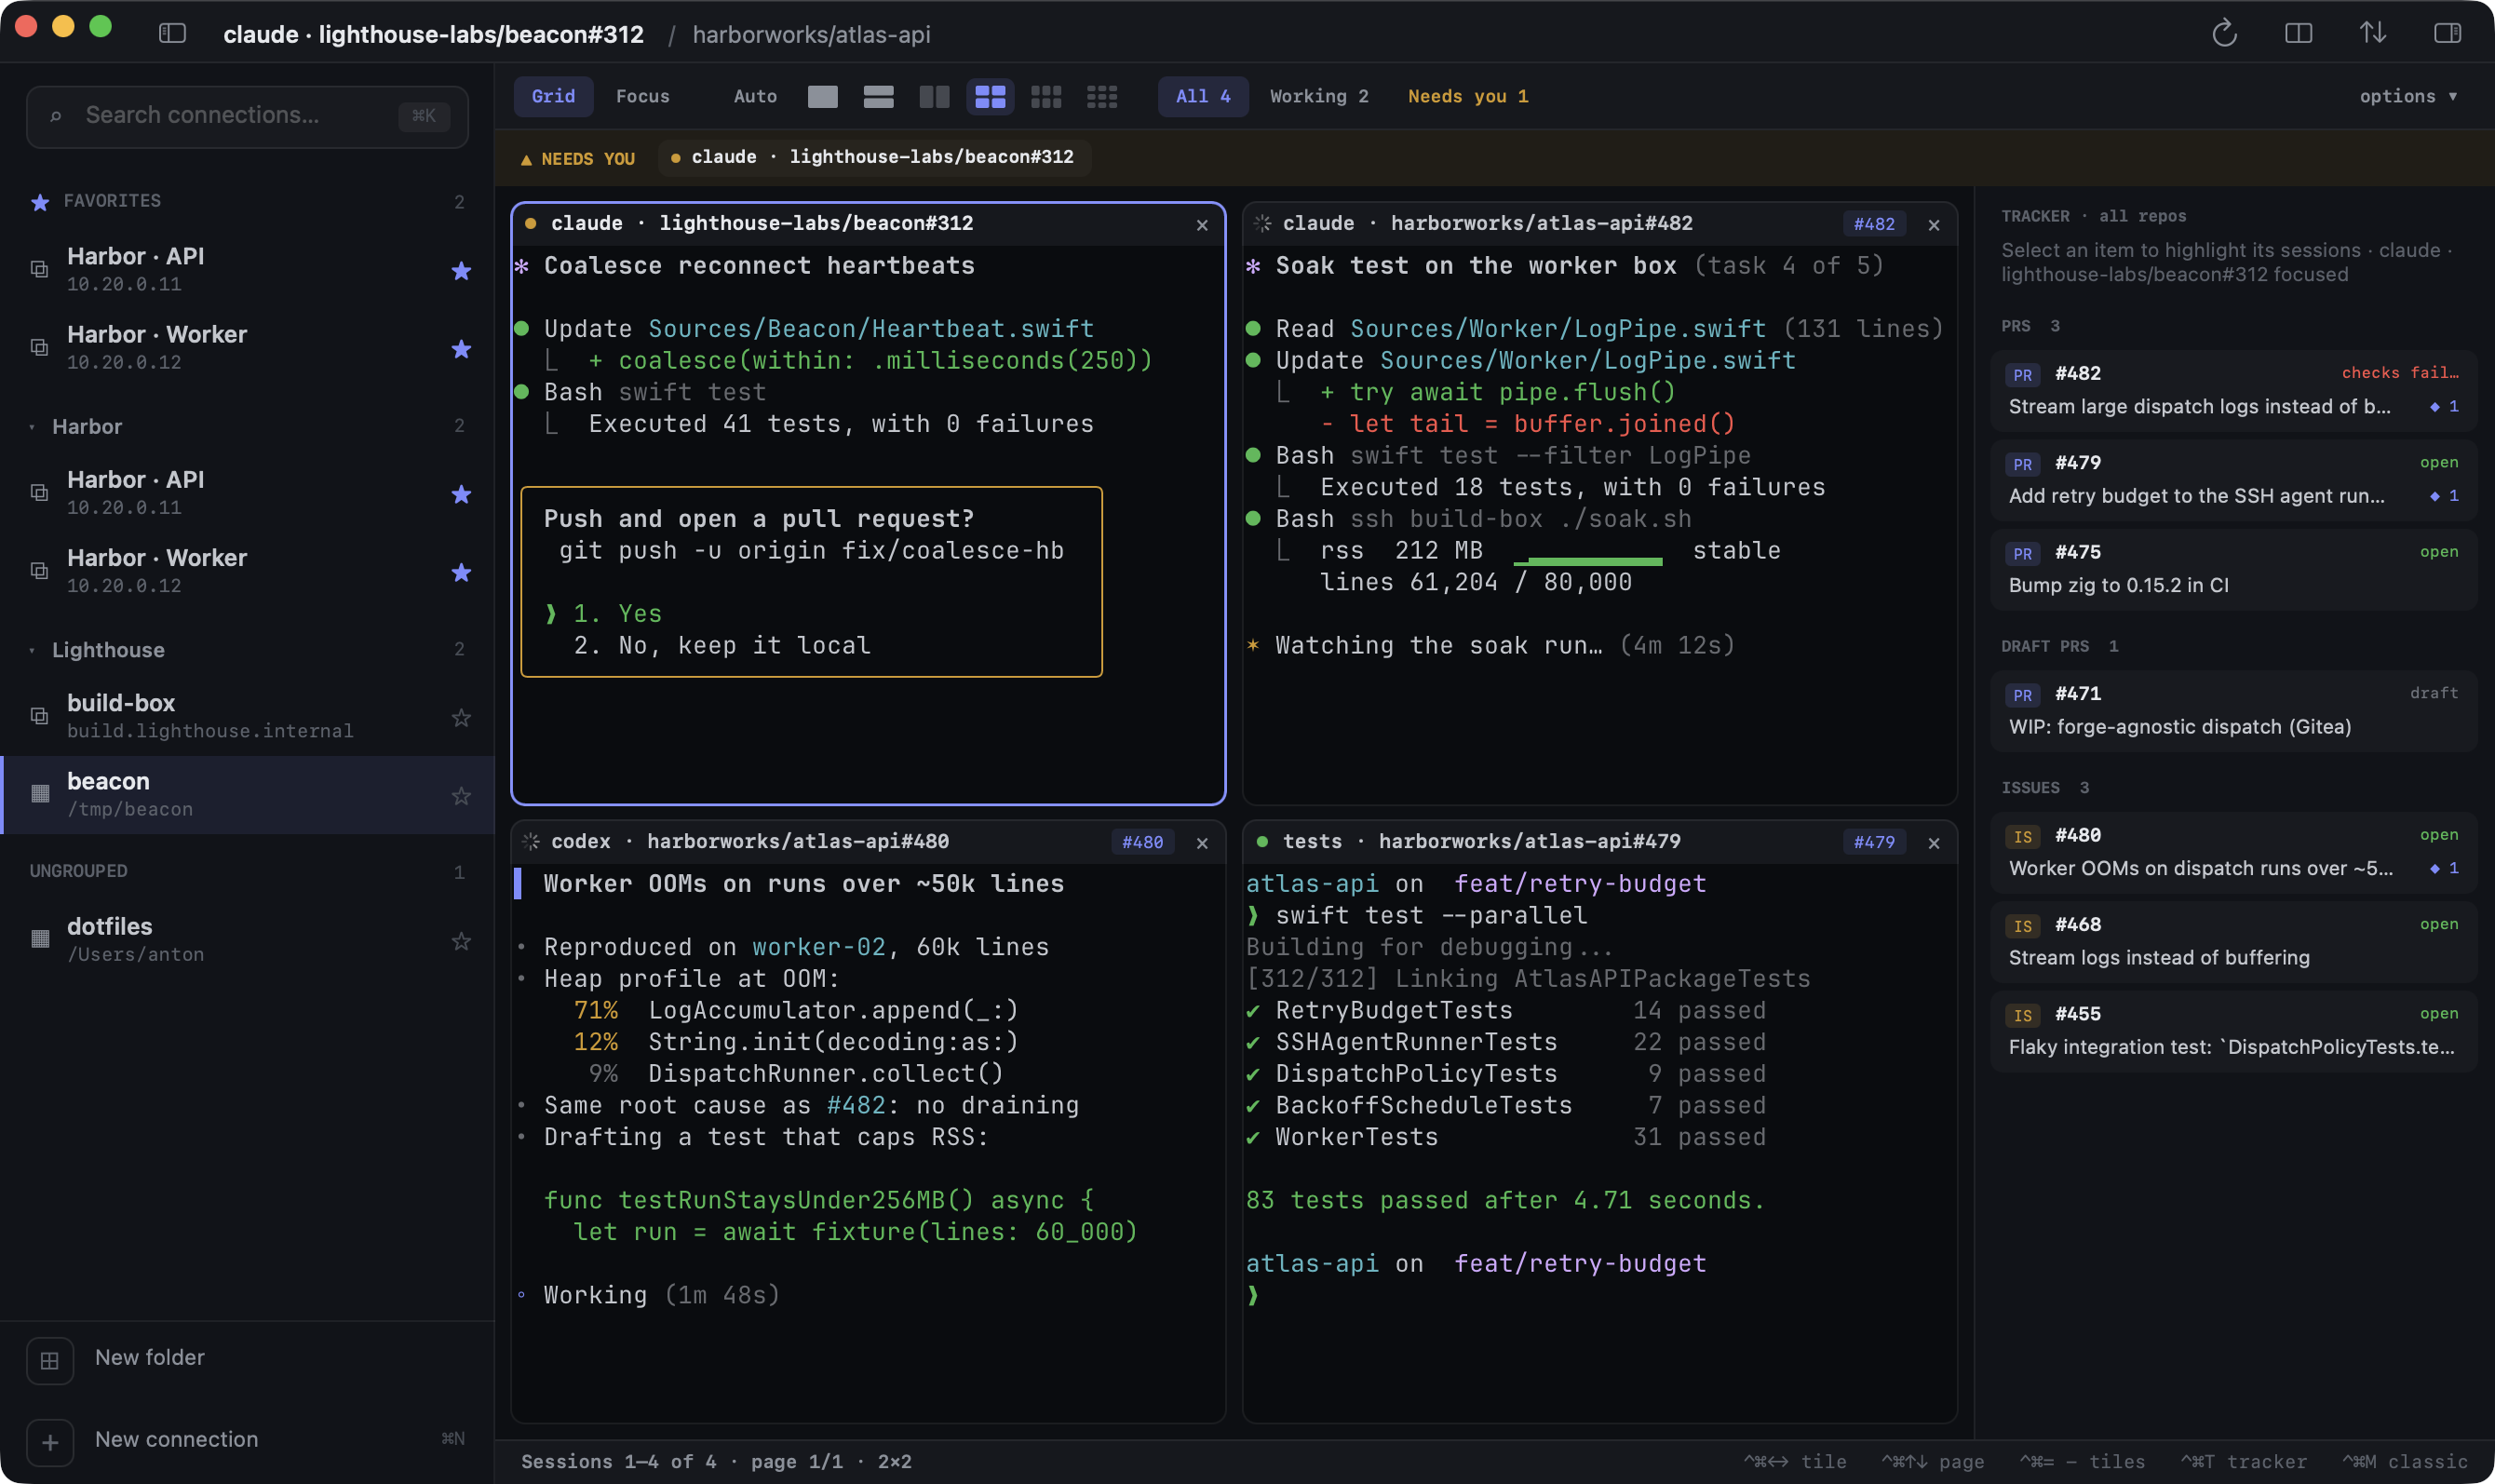
Task: Open issue #455 Flaky integration test card
Action: point(2233,1031)
